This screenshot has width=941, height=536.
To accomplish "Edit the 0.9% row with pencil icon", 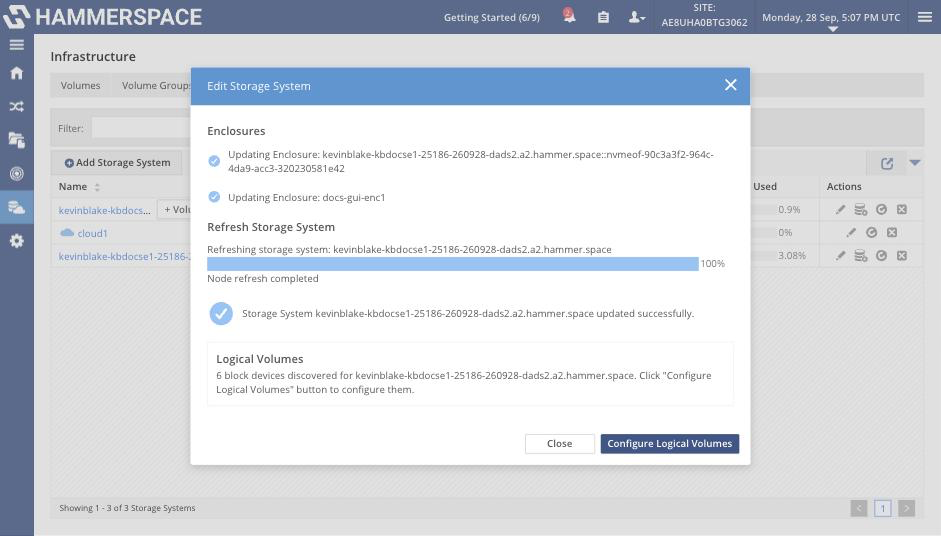I will coord(840,209).
